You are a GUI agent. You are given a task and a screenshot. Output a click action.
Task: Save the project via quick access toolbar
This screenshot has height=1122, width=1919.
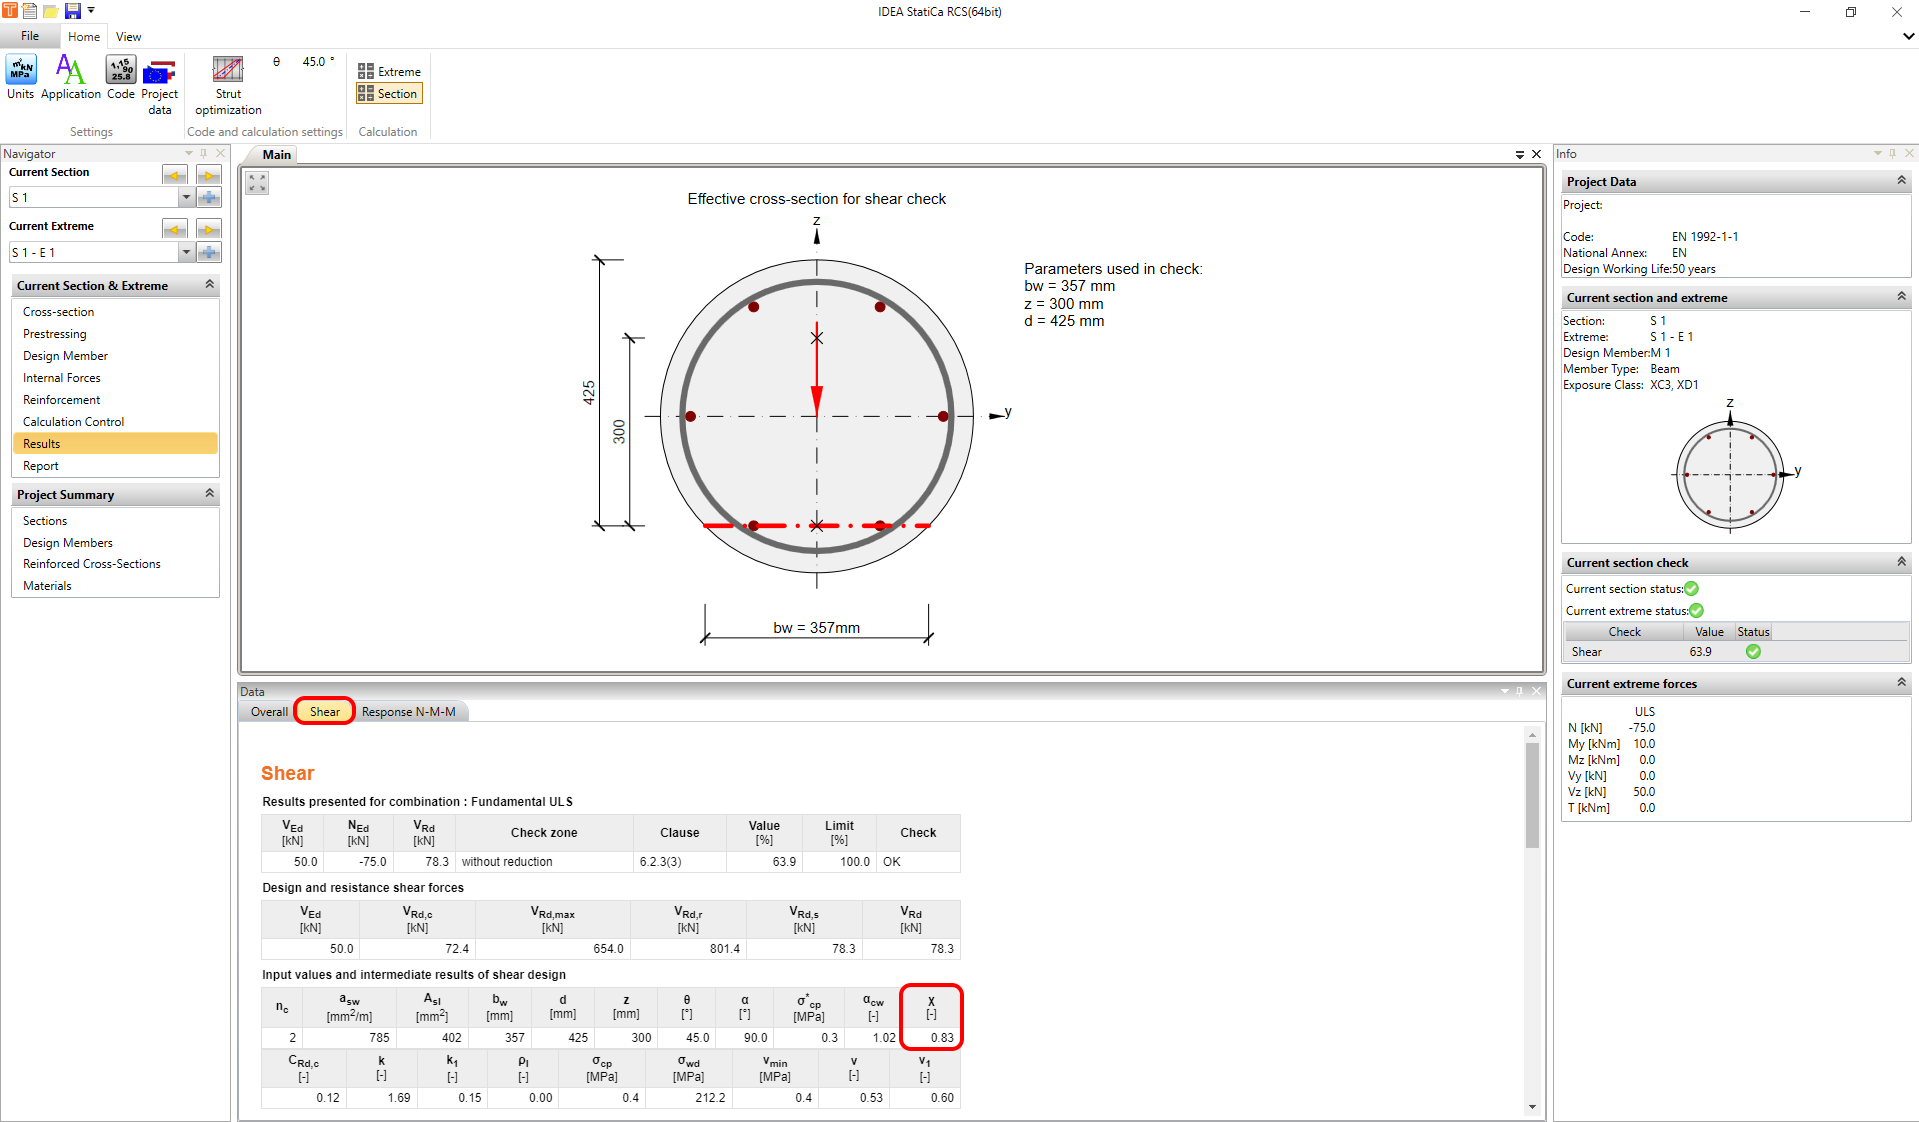click(71, 11)
